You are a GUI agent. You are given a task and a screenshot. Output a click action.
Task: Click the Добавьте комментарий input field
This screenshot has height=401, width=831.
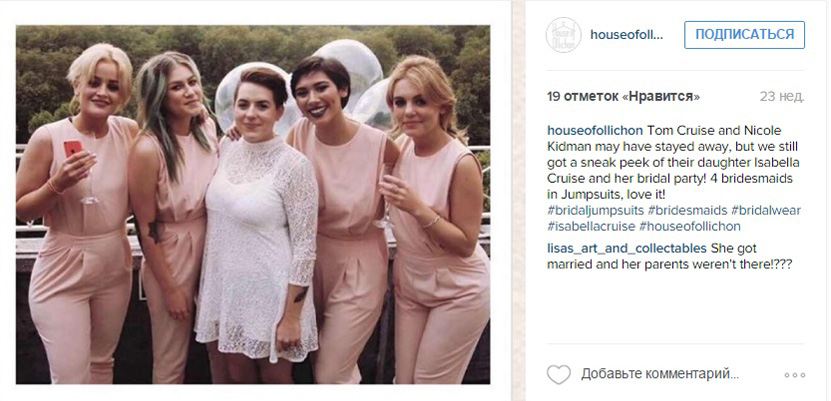(660, 375)
